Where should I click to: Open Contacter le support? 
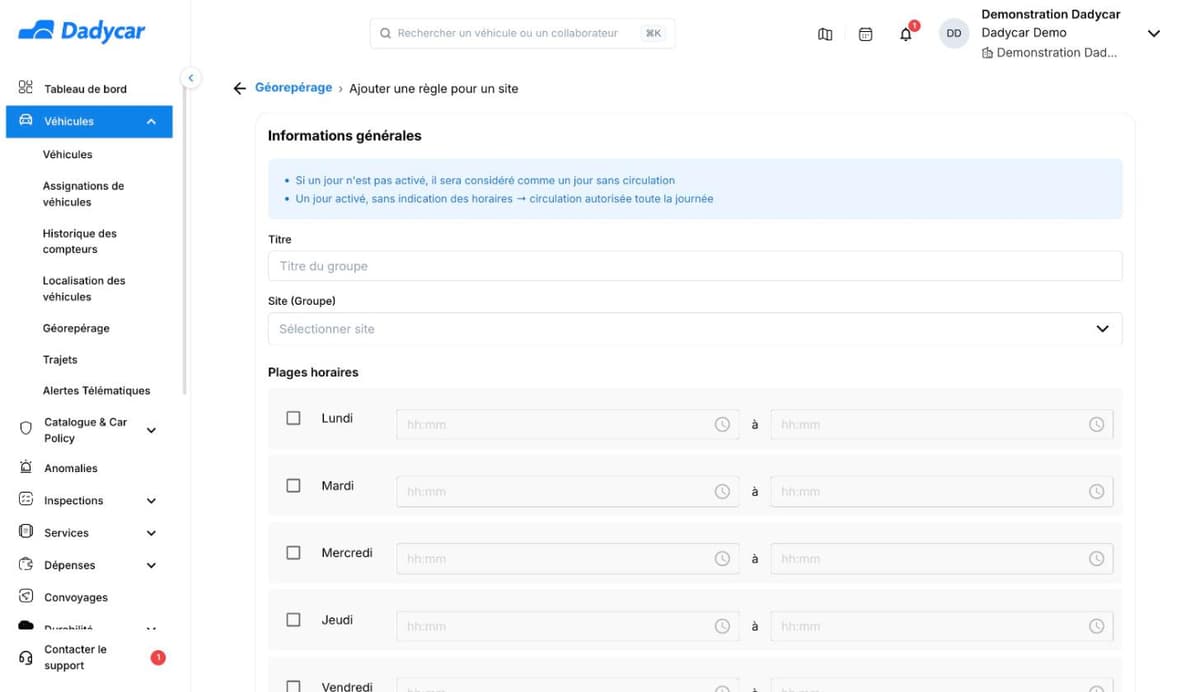pos(75,657)
